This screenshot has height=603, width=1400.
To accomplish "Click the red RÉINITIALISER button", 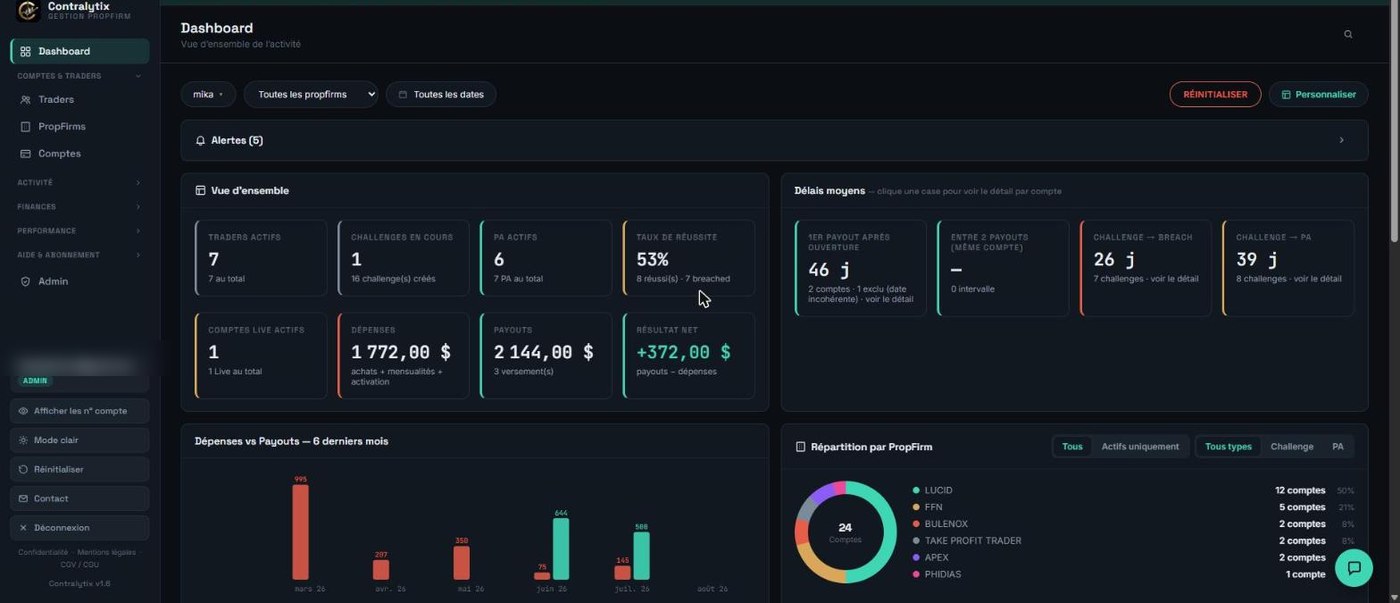I will [1215, 94].
